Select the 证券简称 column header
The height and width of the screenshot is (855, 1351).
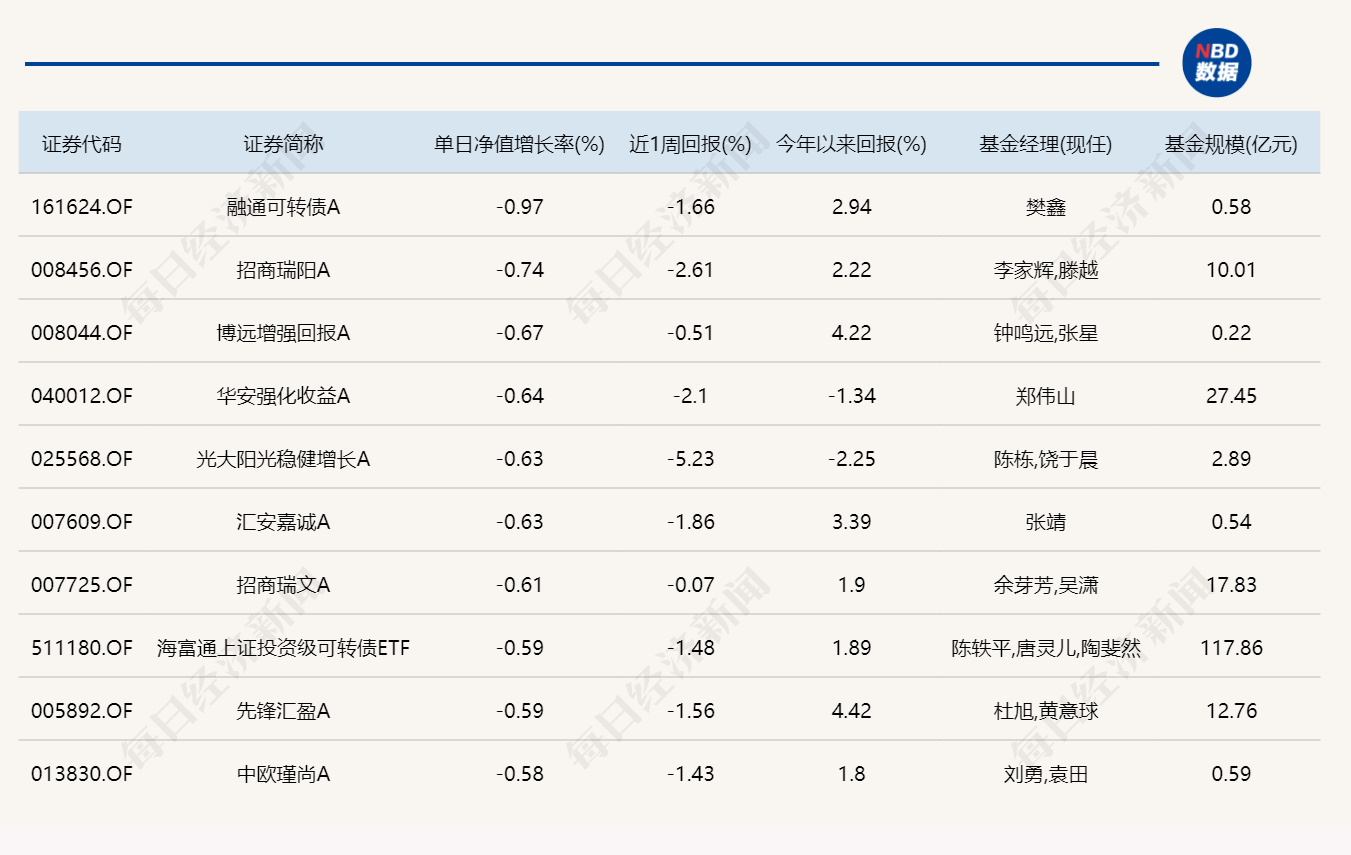284,144
